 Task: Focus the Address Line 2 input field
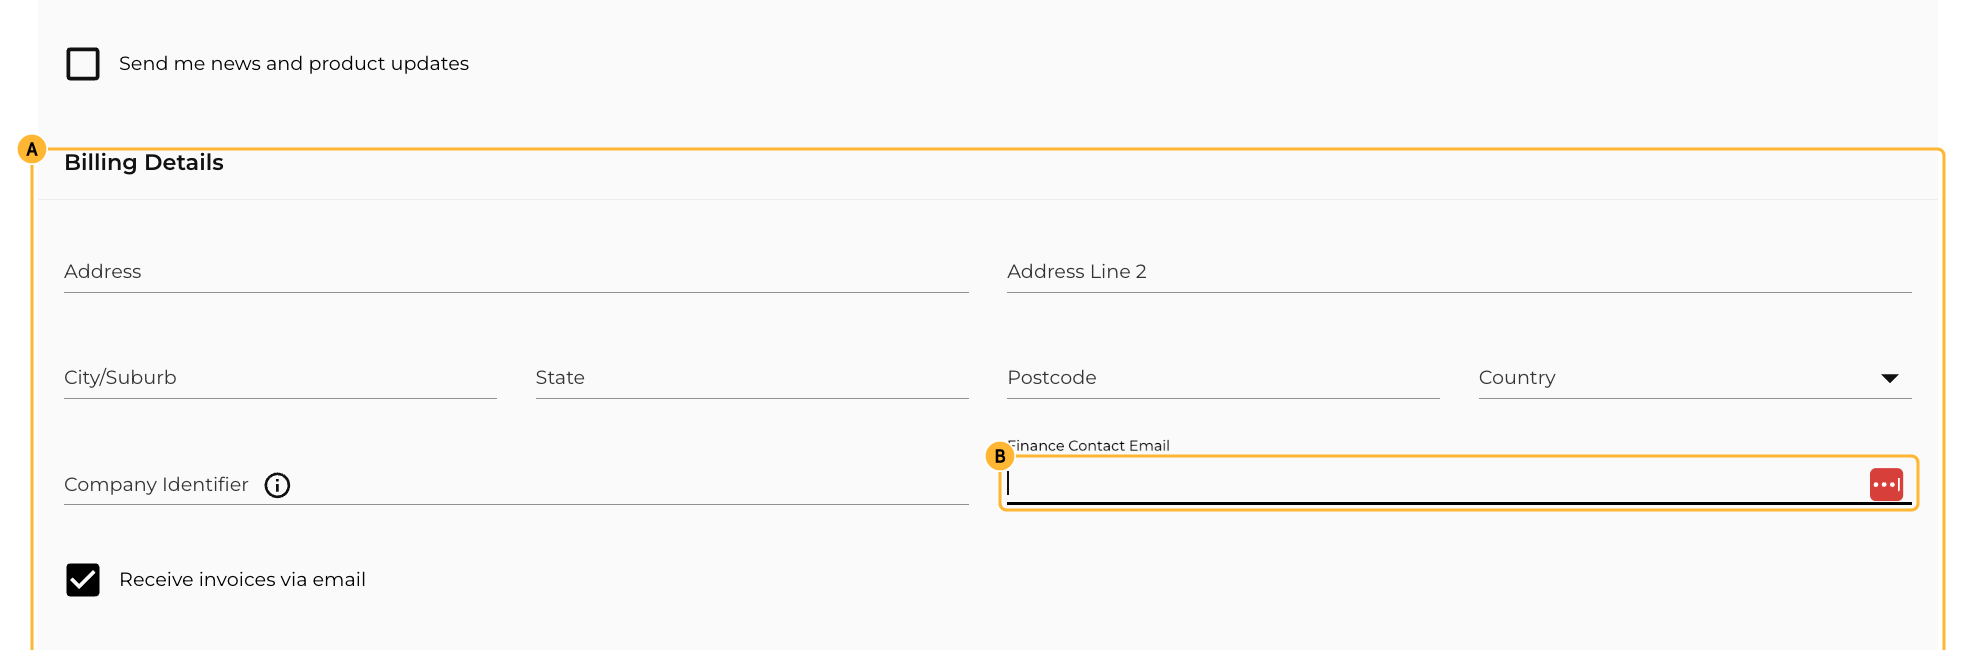click(1459, 272)
